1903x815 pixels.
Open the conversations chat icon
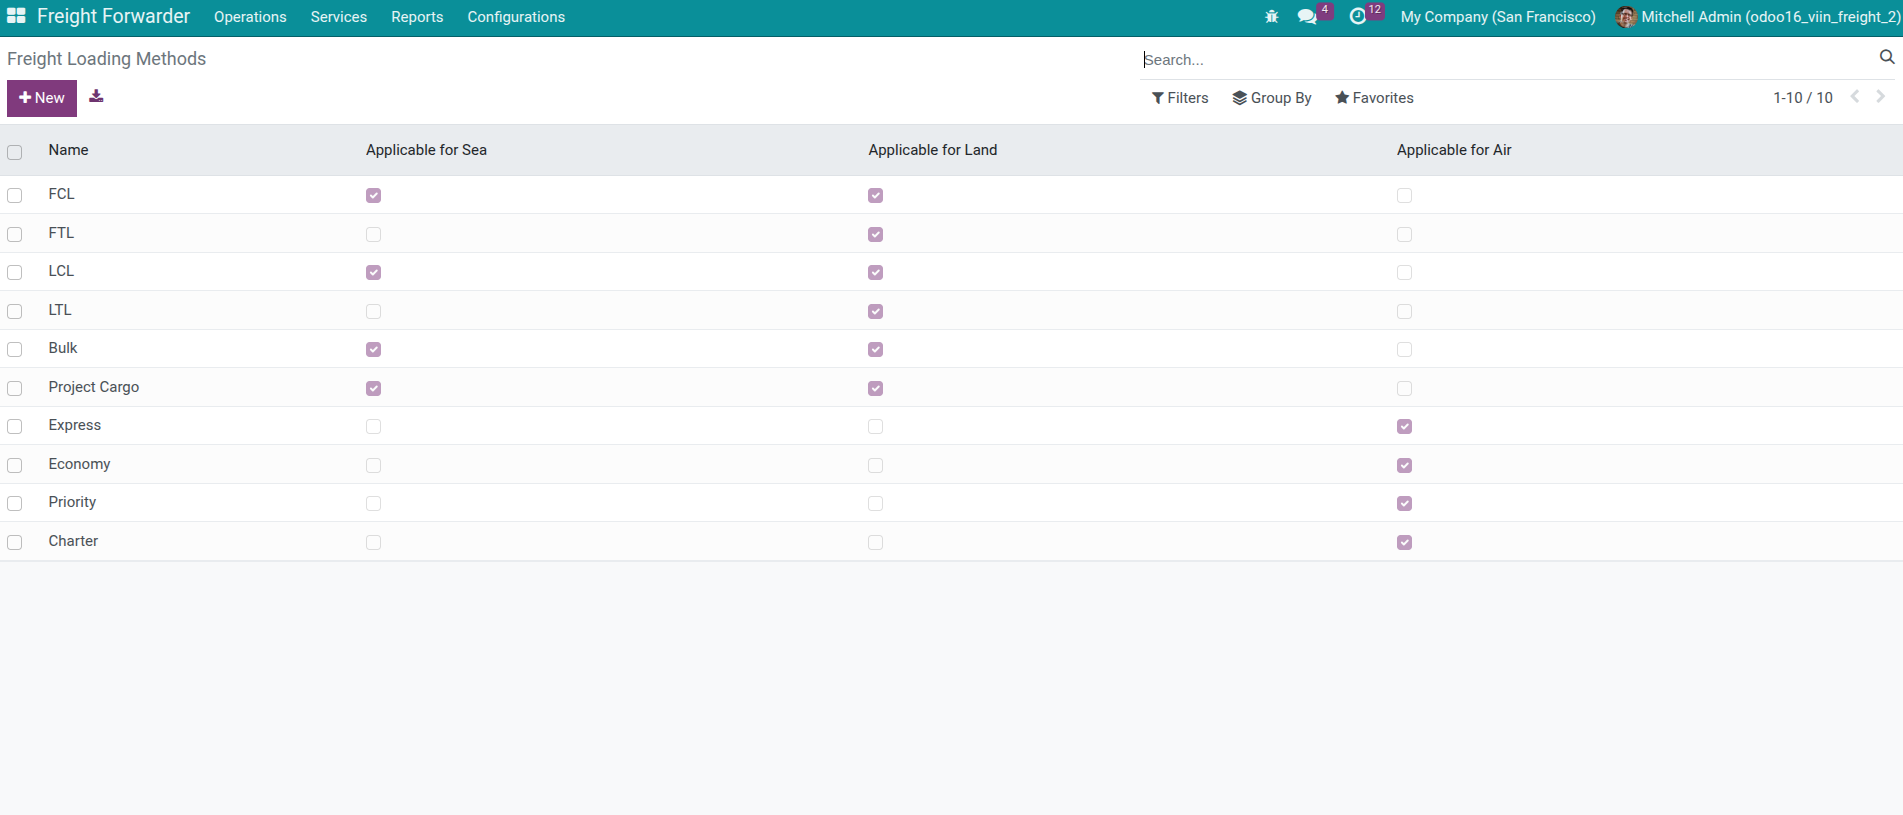click(x=1306, y=17)
